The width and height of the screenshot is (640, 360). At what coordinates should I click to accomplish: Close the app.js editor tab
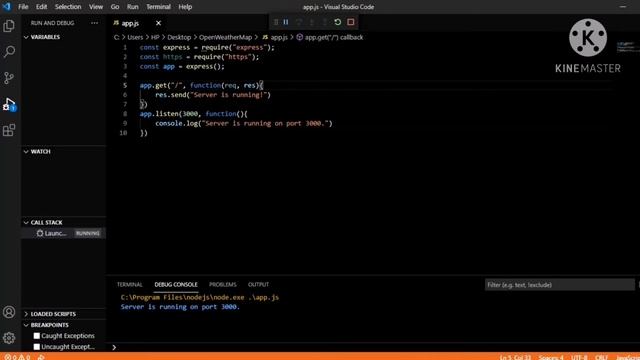[x=158, y=23]
